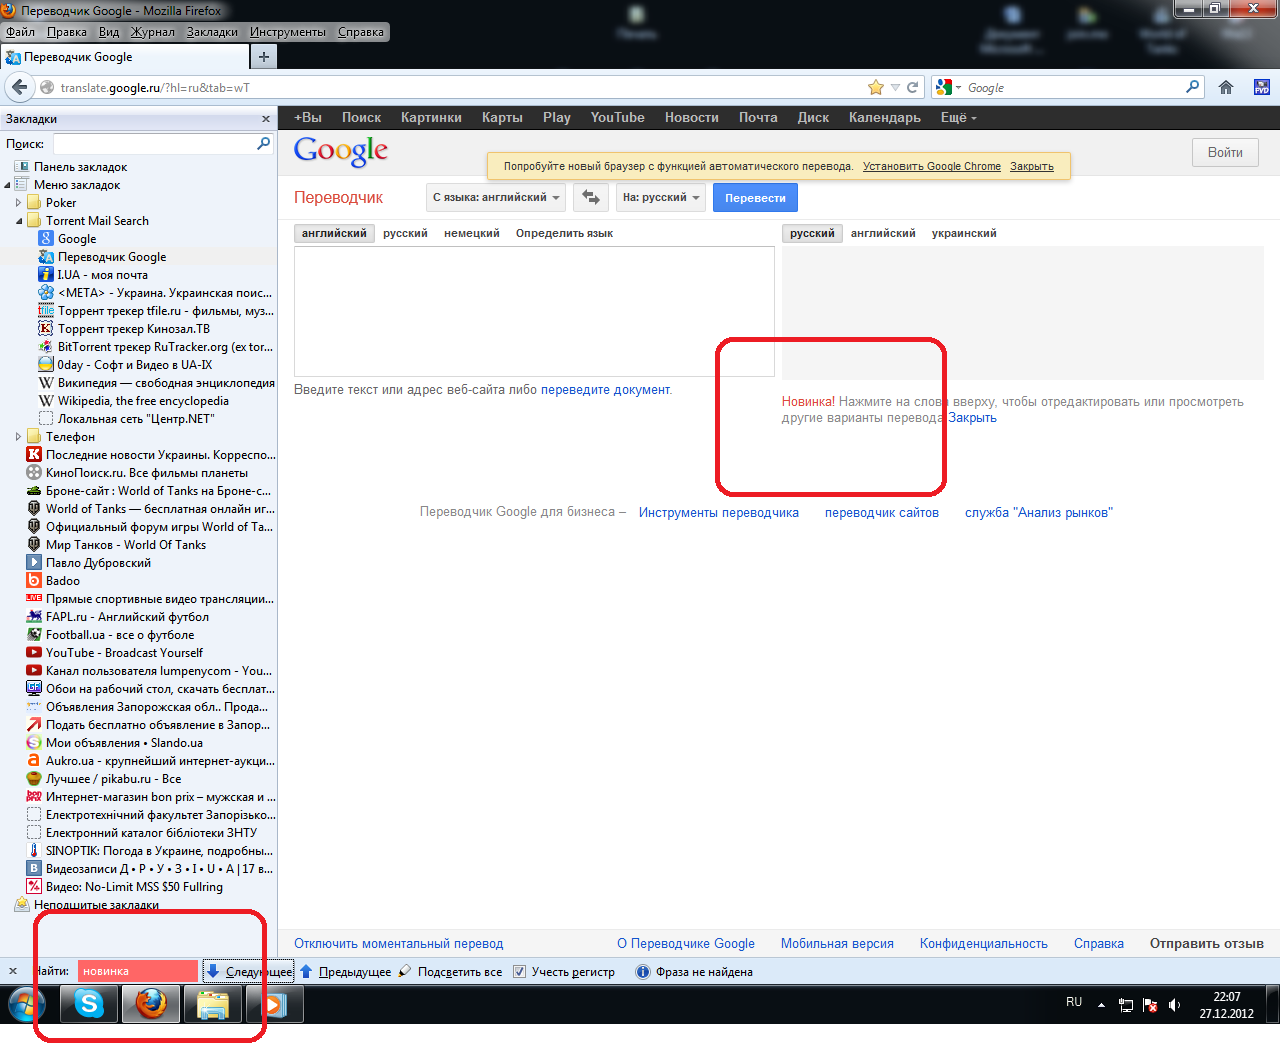Open the Мир Танков - World Of Tanks bookmark
1288x1060 pixels.
[x=116, y=545]
